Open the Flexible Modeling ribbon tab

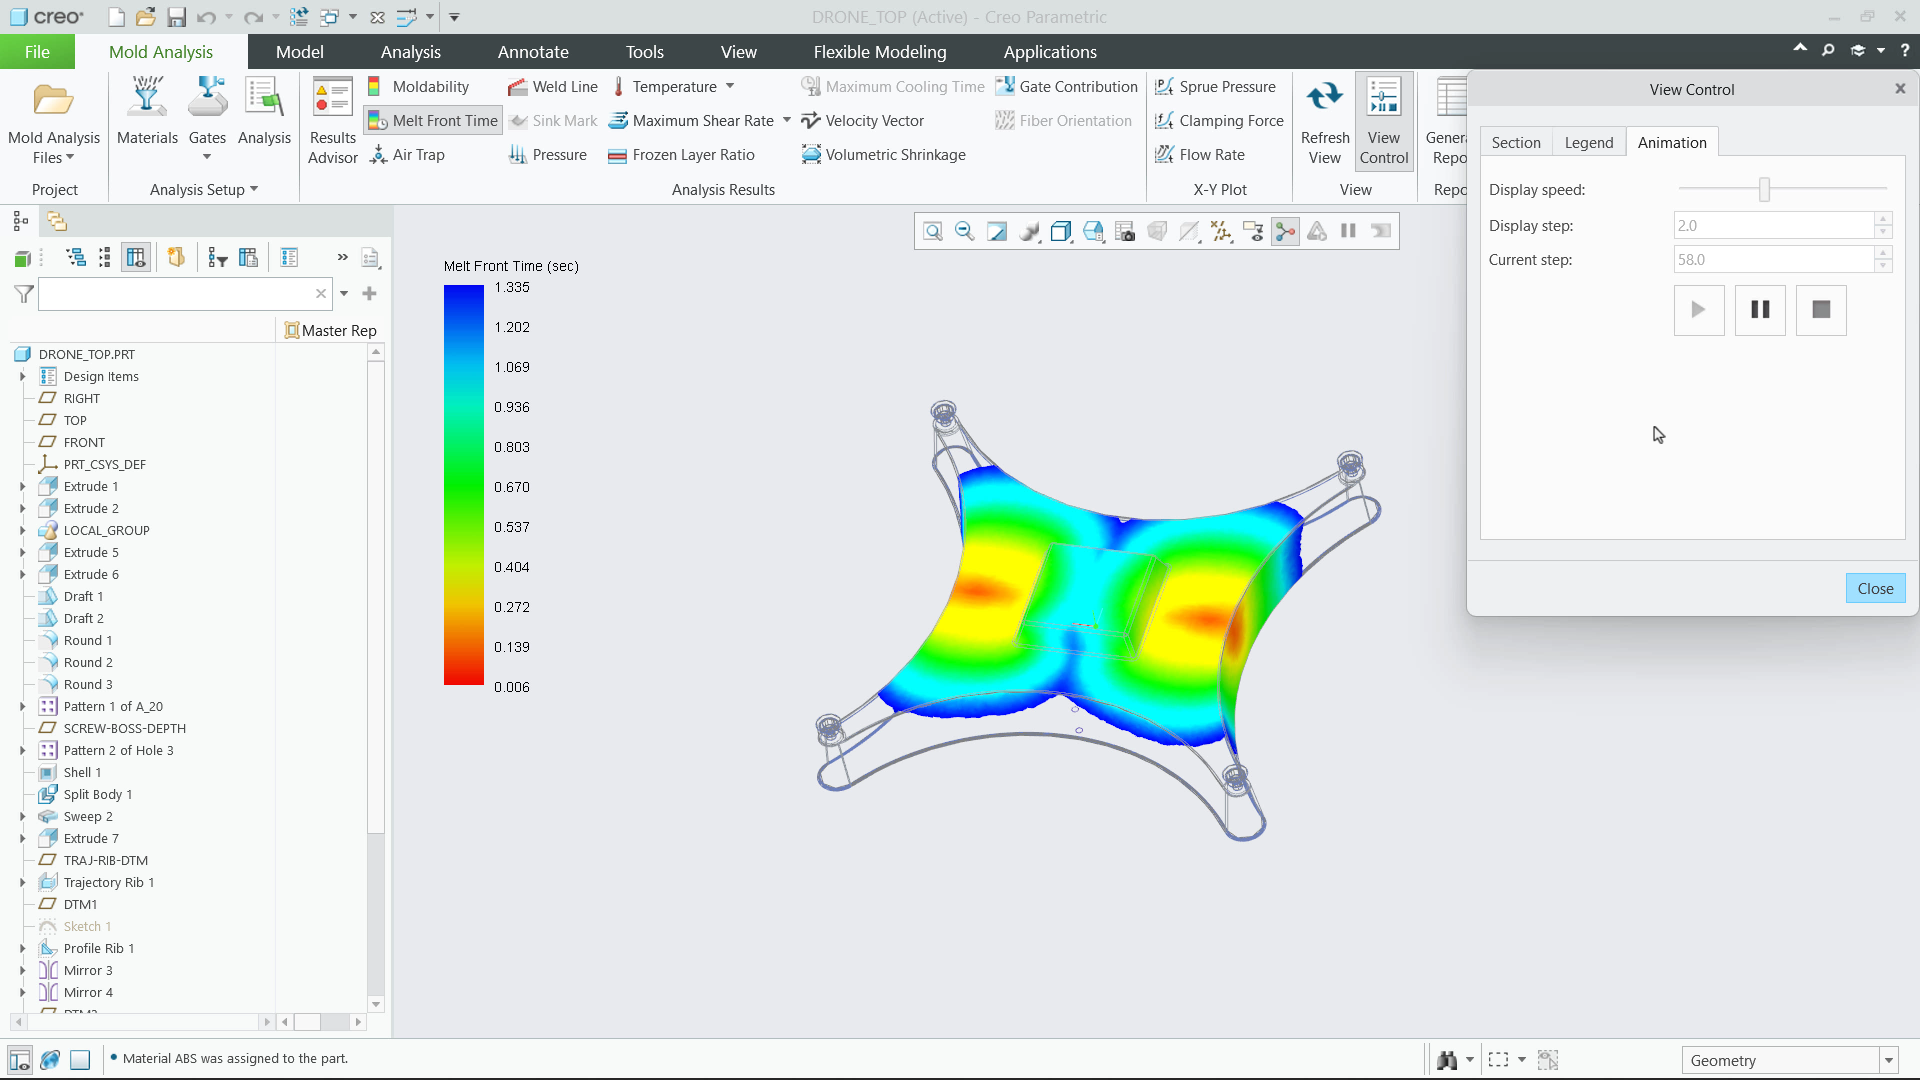(x=879, y=51)
